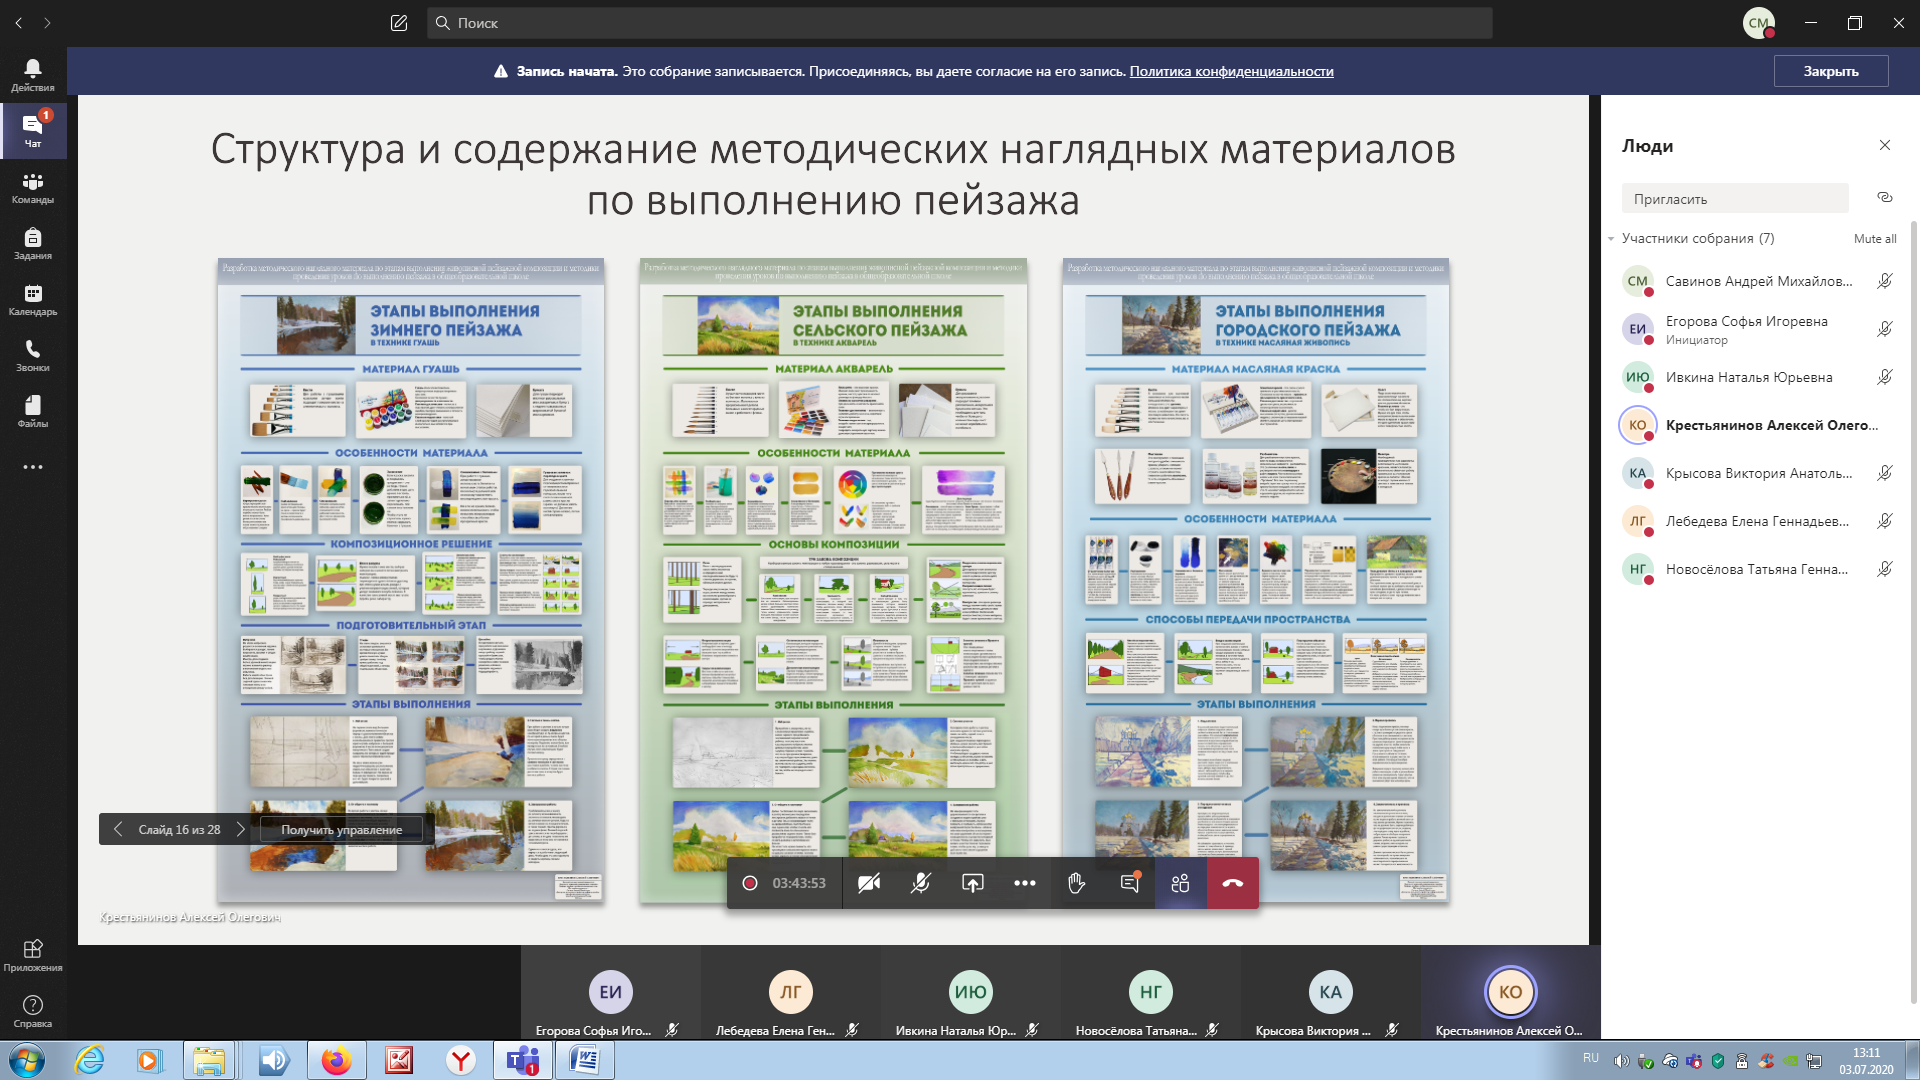Open the Chat section in sidebar
This screenshot has width=1920, height=1080.
tap(33, 131)
